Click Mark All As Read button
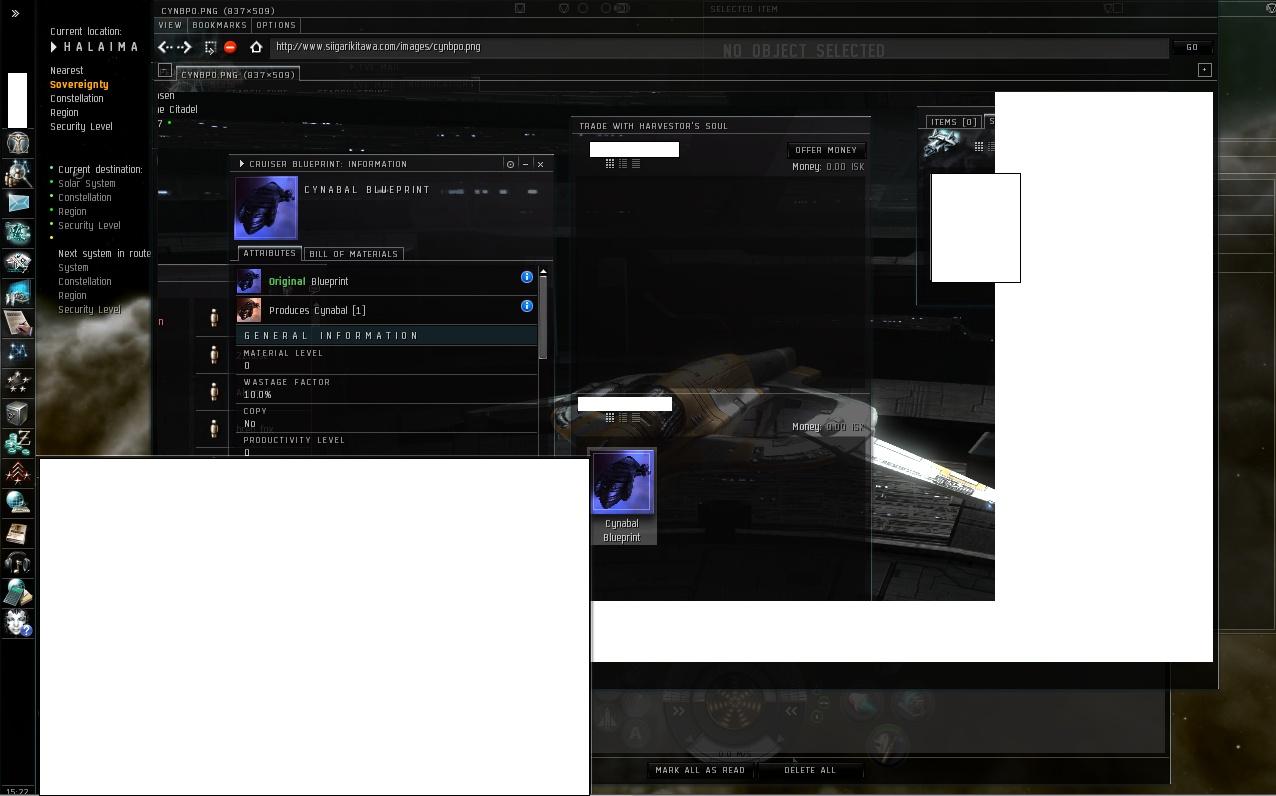This screenshot has height=796, width=1276. coord(700,770)
